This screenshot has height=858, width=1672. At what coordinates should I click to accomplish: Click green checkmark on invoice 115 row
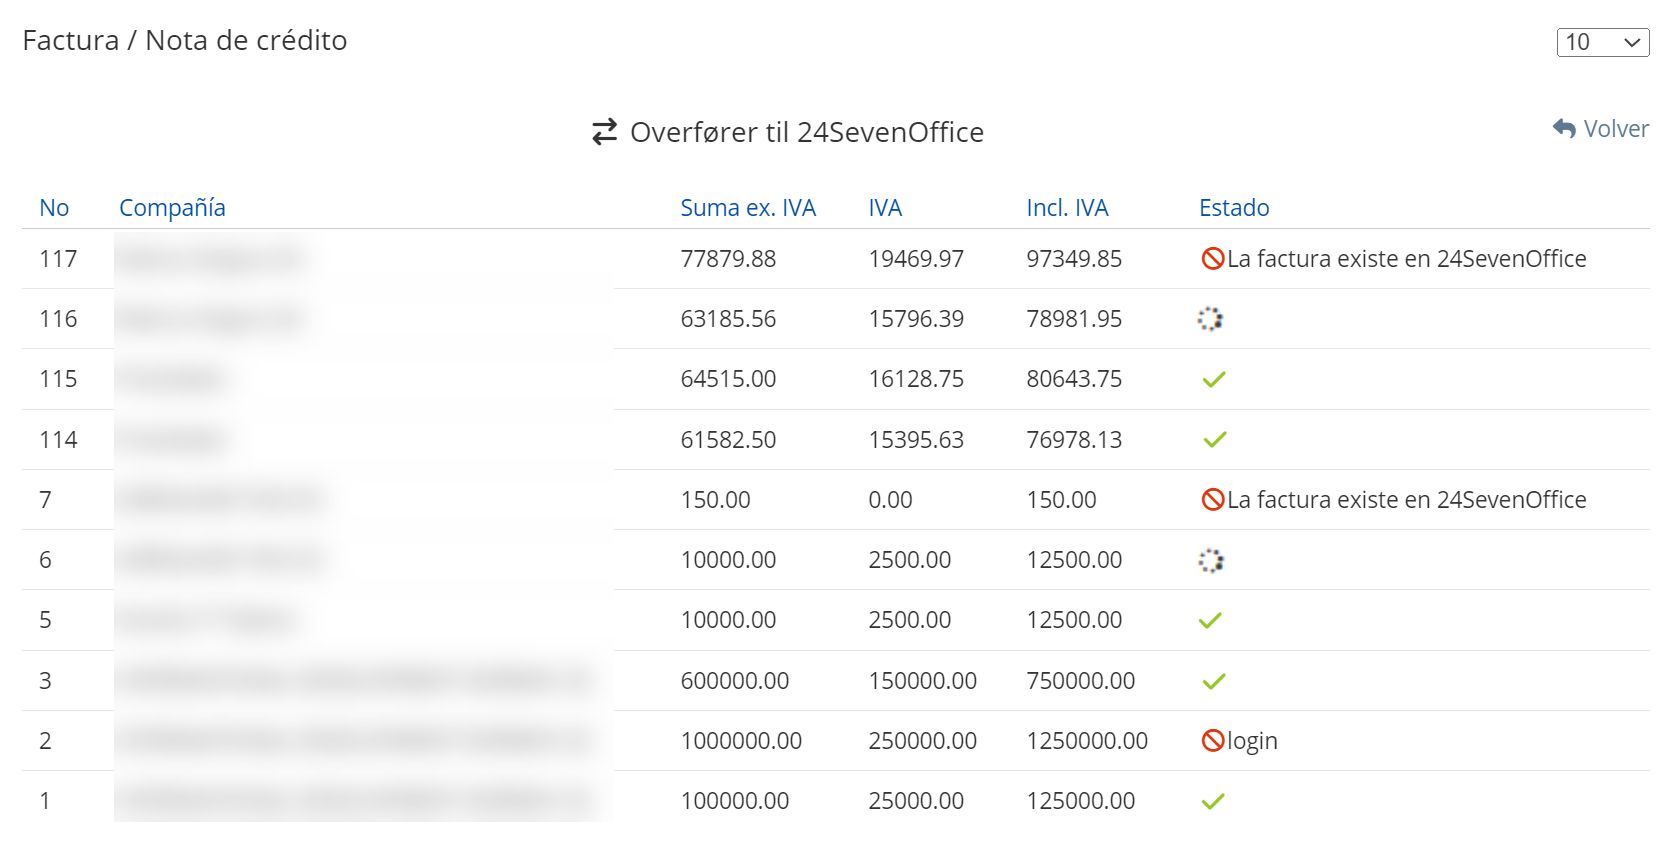point(1213,380)
